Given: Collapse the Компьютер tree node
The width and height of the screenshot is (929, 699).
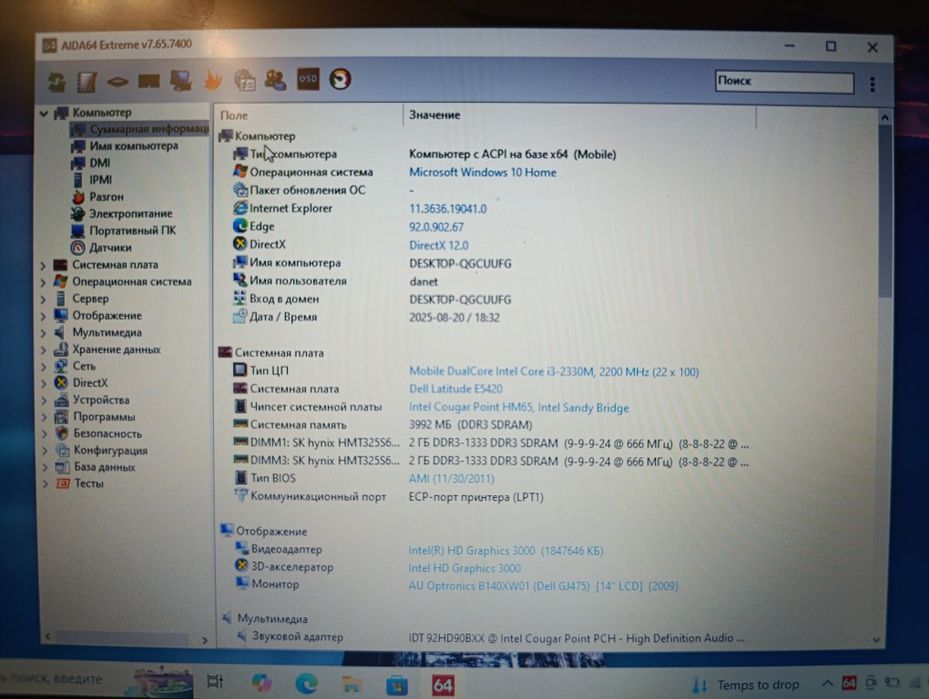Looking at the screenshot, I should pyautogui.click(x=44, y=113).
